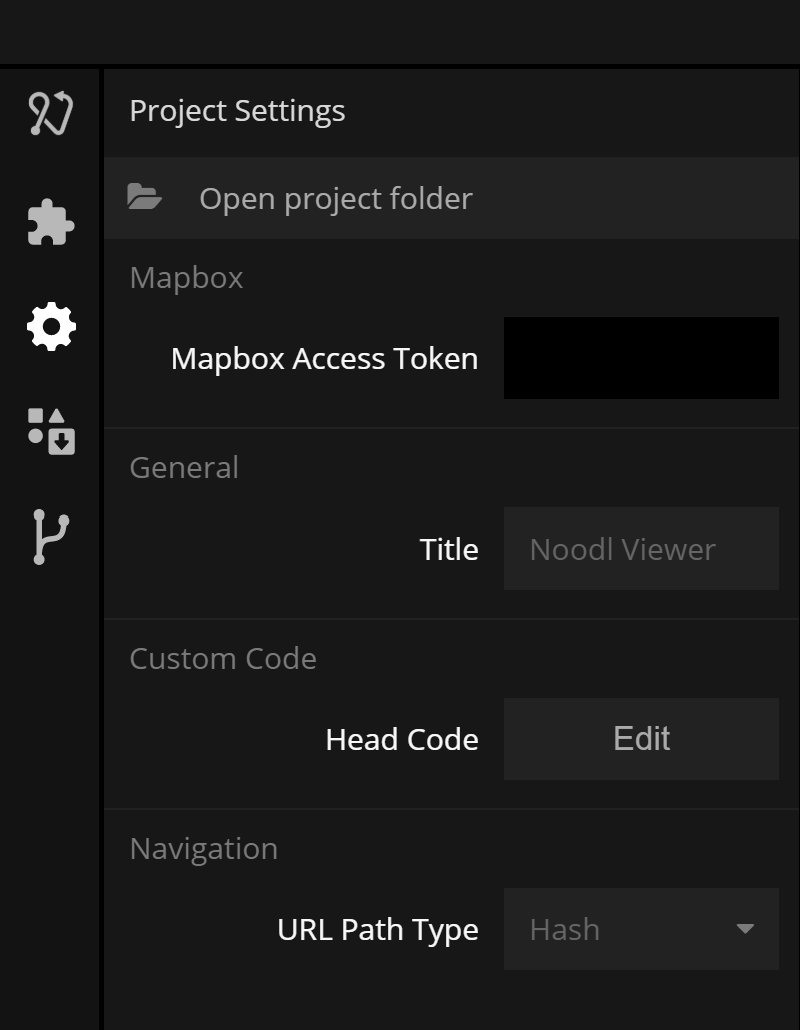This screenshot has height=1030, width=800.
Task: Click the Head Code label
Action: [x=402, y=740]
